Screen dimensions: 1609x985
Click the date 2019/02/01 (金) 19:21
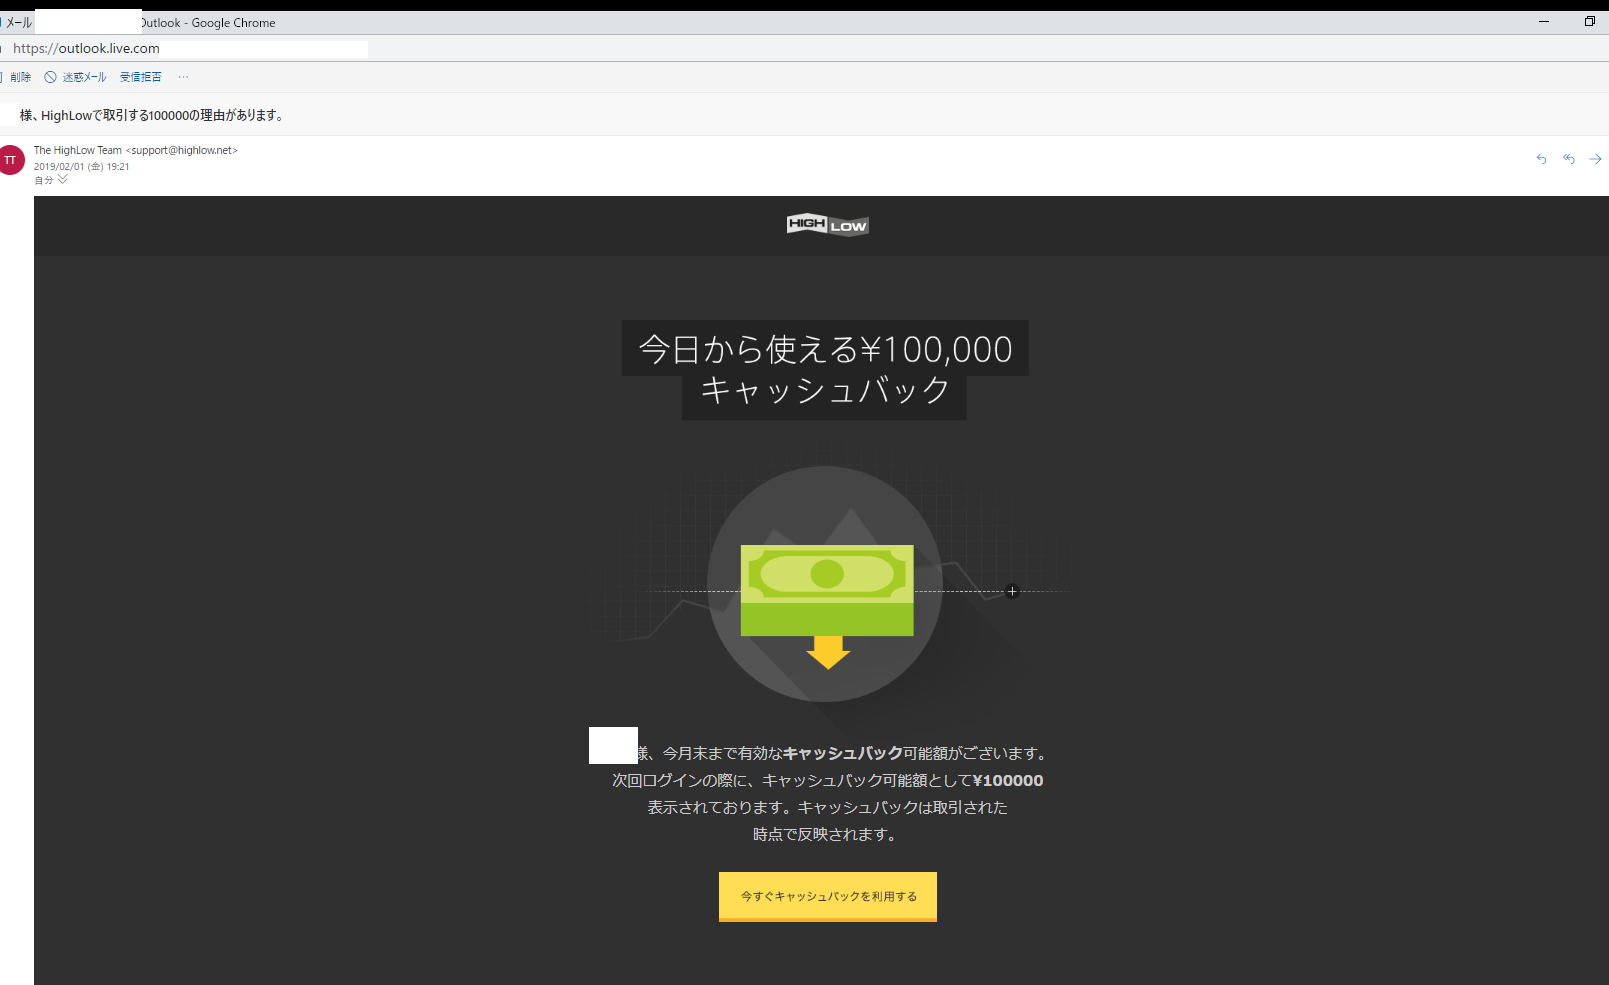coord(82,167)
